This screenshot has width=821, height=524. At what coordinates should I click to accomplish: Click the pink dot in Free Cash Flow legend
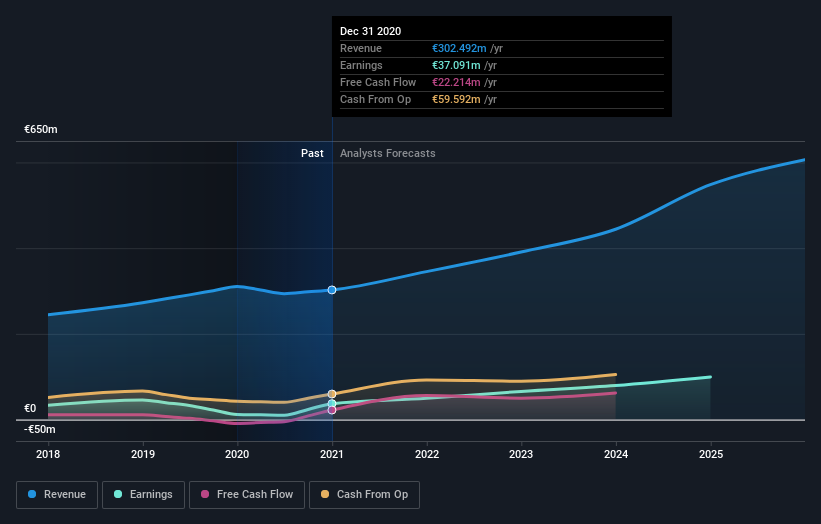coord(205,494)
